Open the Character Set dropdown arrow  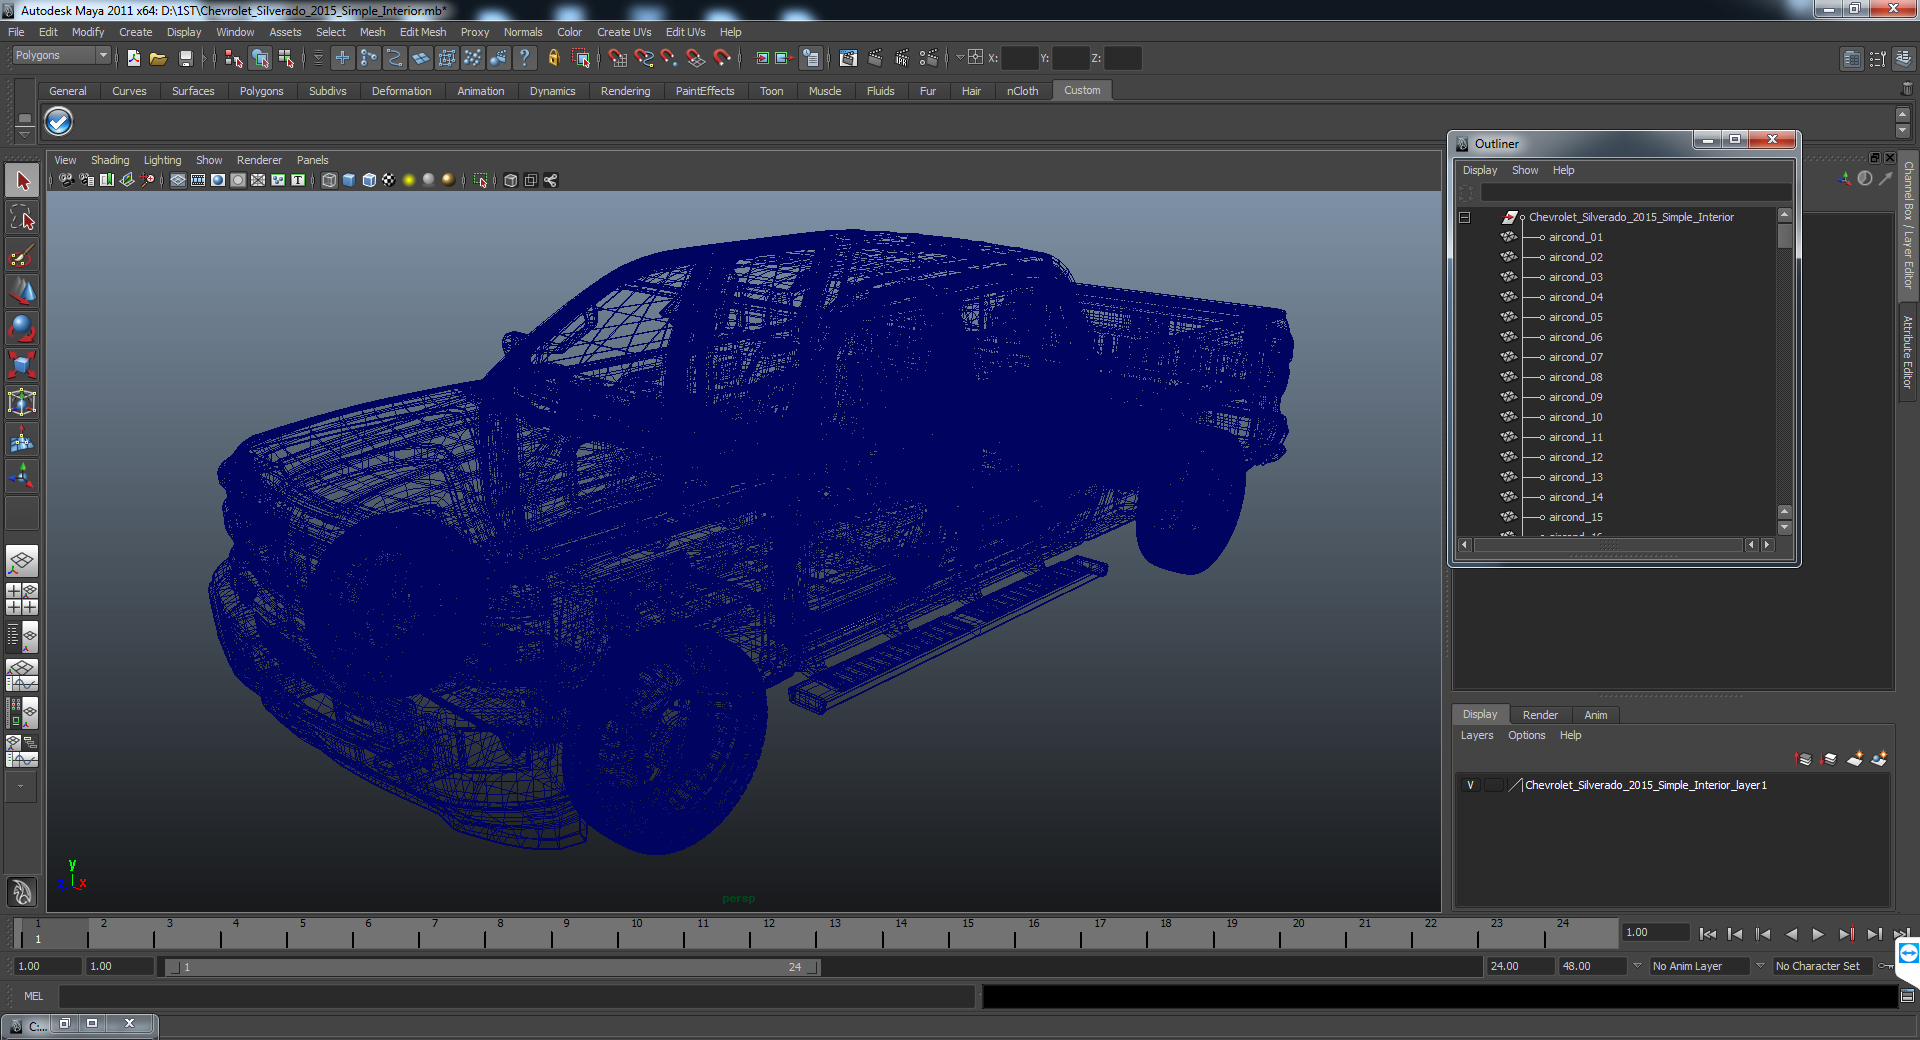click(x=1760, y=966)
